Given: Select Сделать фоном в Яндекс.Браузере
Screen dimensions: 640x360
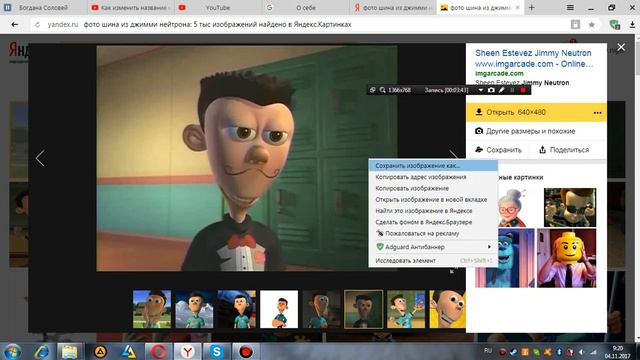Looking at the screenshot, I should pos(433,222).
